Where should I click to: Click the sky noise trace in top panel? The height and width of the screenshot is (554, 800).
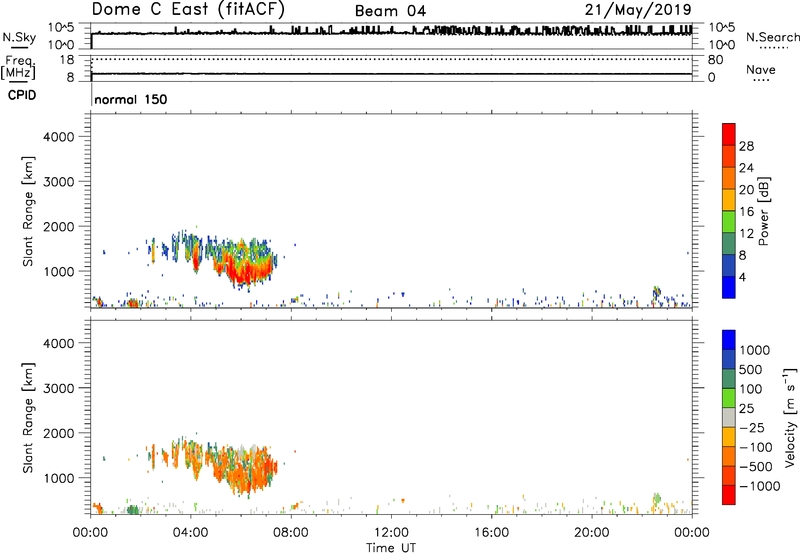[391, 32]
